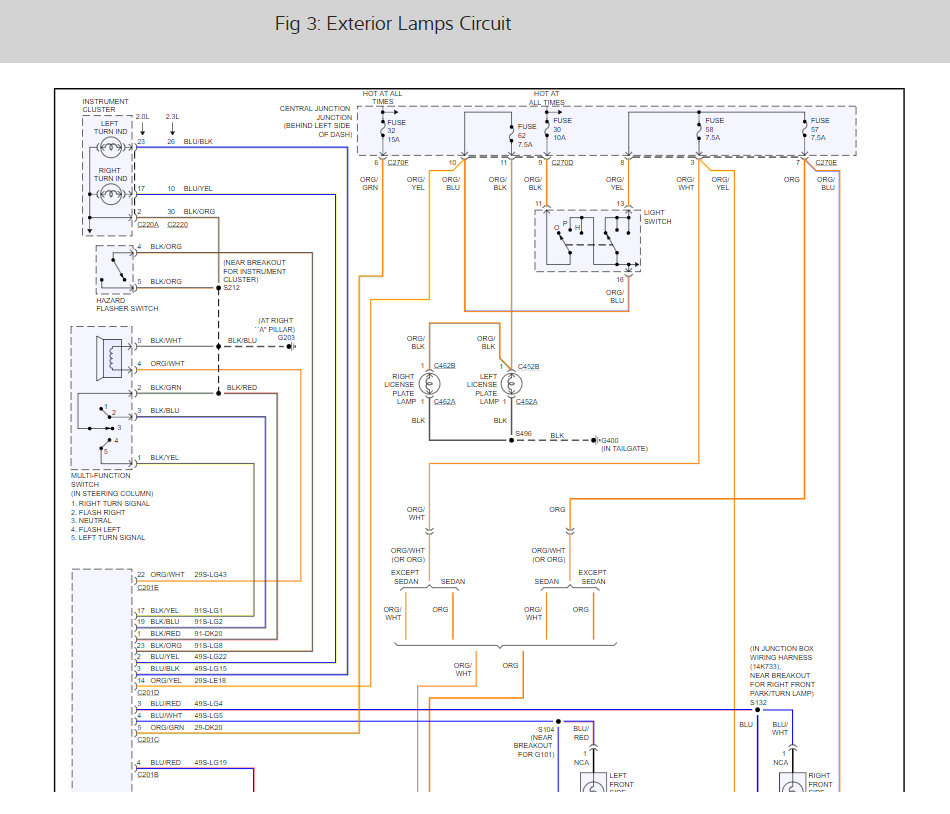Click the G400 ground symbol in tailgate
This screenshot has height=814, width=950.
tap(595, 440)
